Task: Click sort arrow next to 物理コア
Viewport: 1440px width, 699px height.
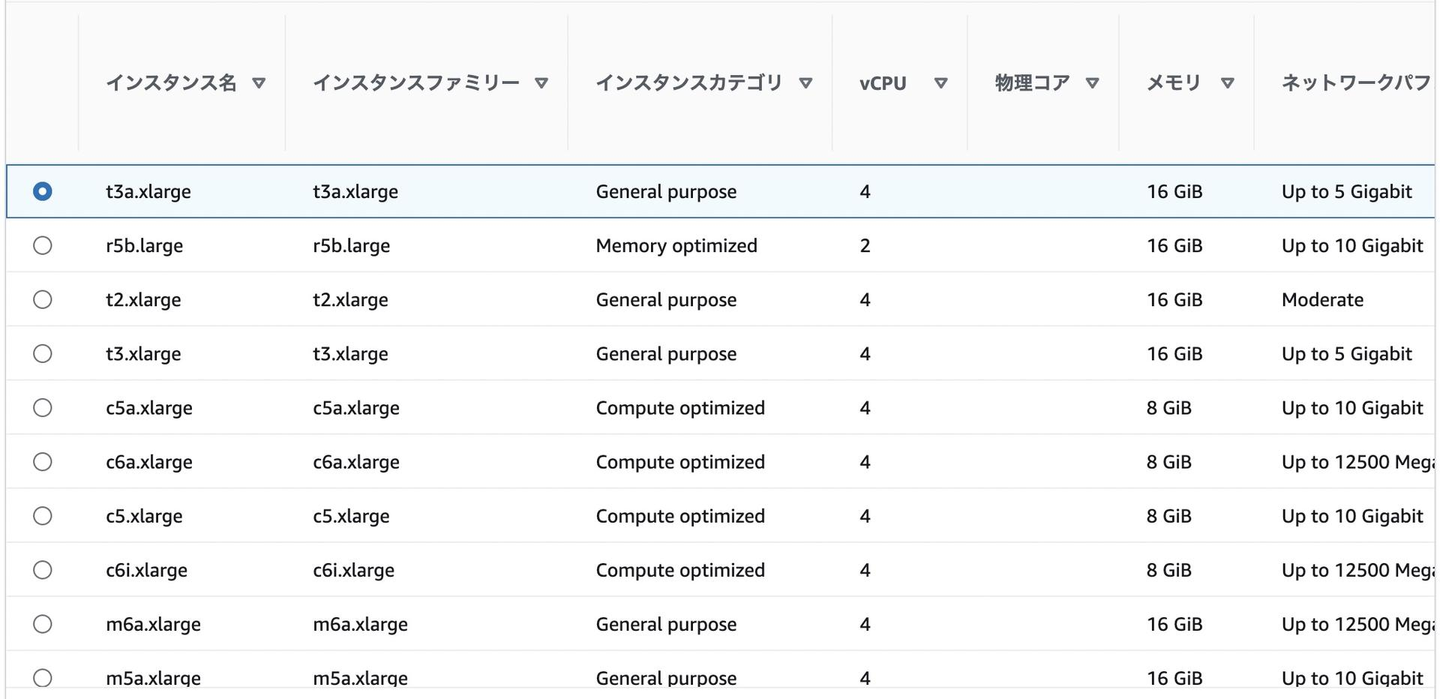Action: 1092,84
